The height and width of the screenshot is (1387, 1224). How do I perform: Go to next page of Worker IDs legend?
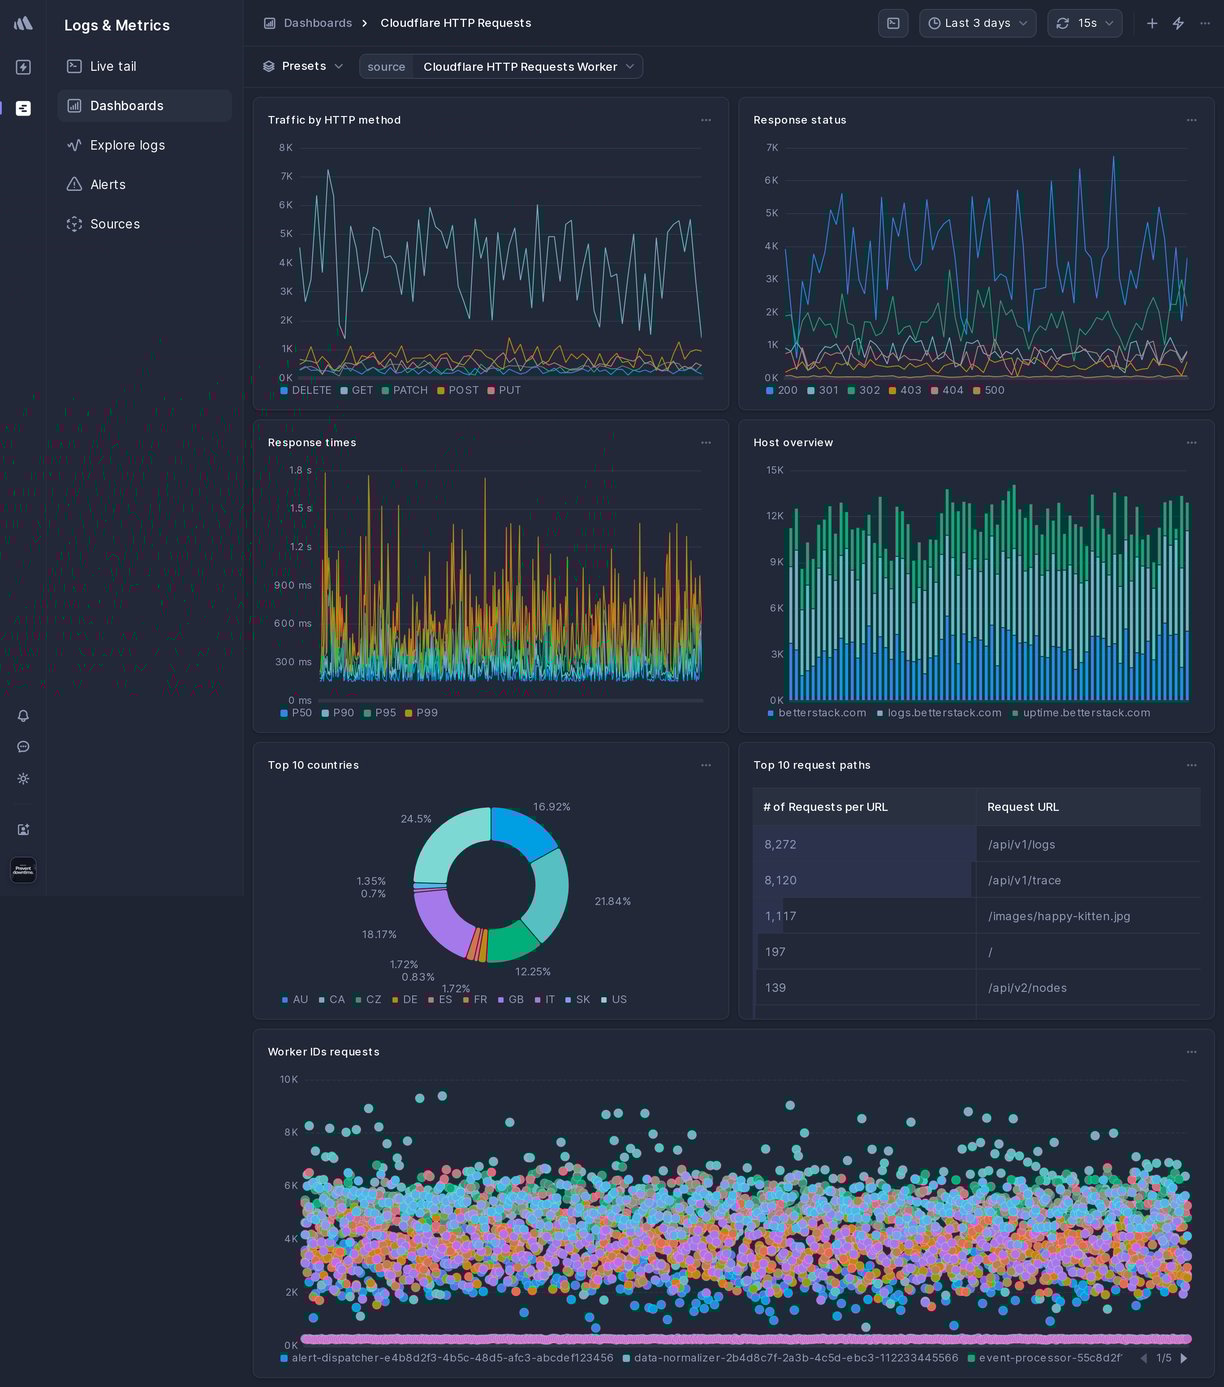(1185, 1358)
